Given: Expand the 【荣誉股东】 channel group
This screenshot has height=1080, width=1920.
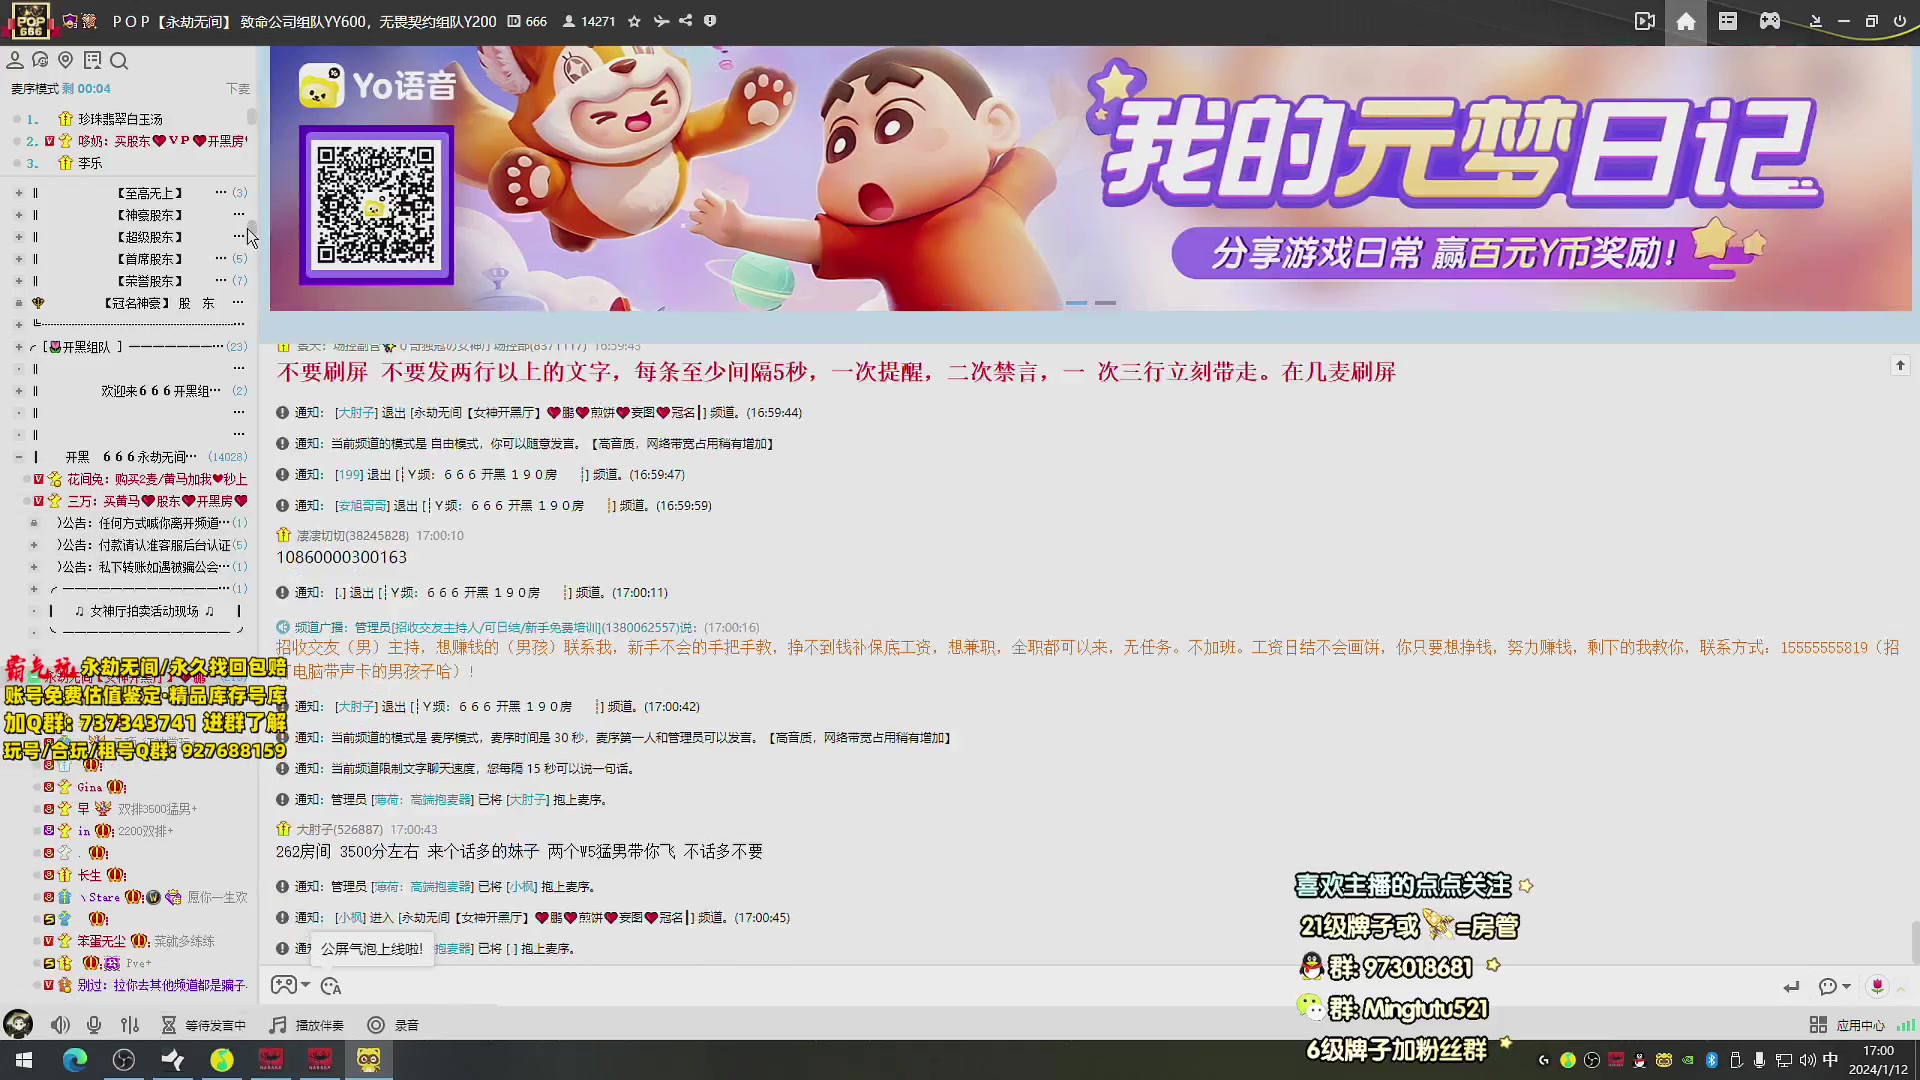Looking at the screenshot, I should (18, 281).
